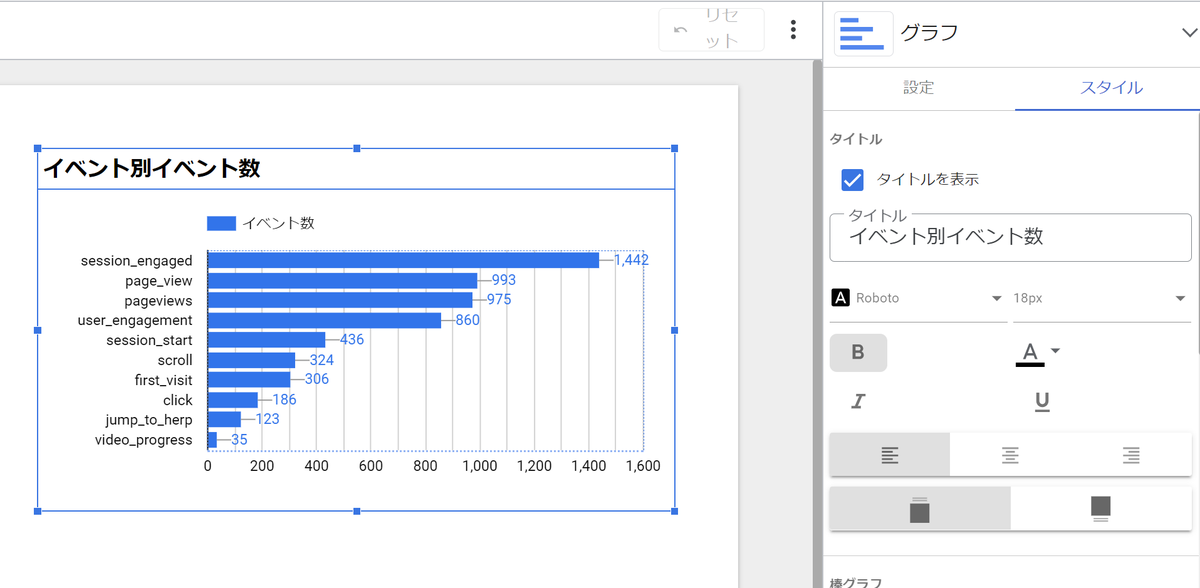Open the title font color picker
This screenshot has width=1200, height=588.
click(x=1037, y=352)
